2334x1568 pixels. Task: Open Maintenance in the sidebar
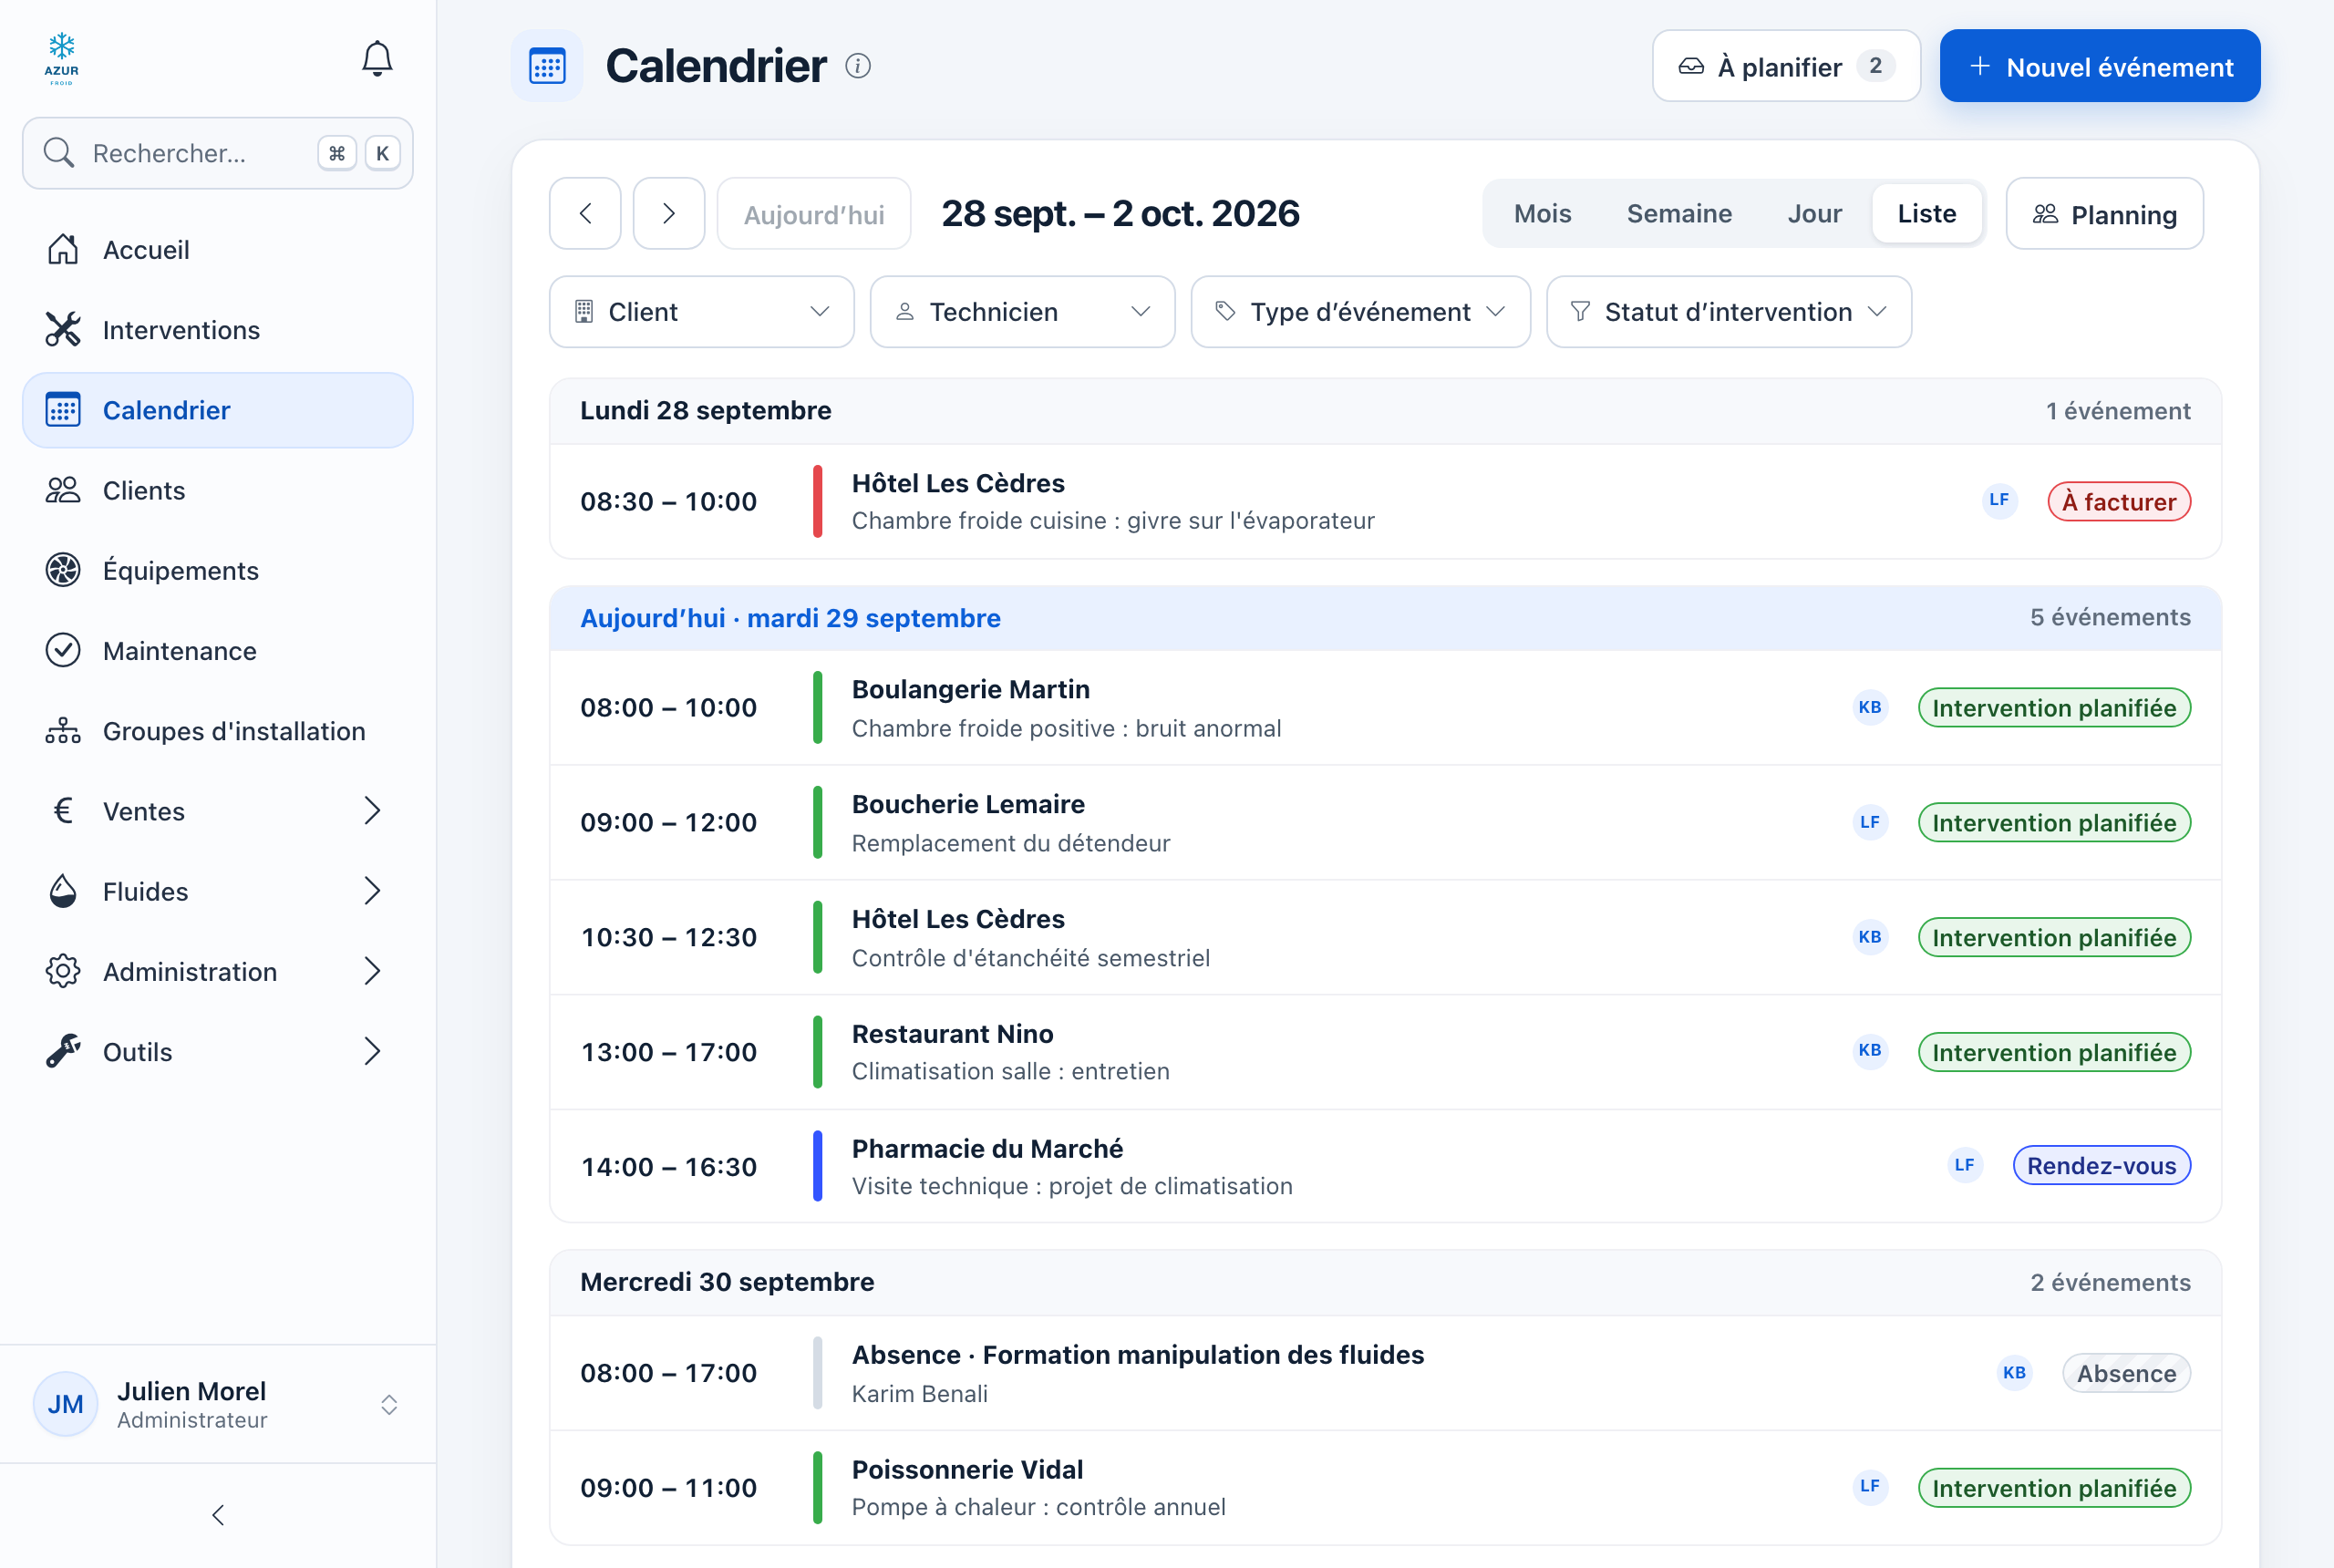(x=218, y=651)
